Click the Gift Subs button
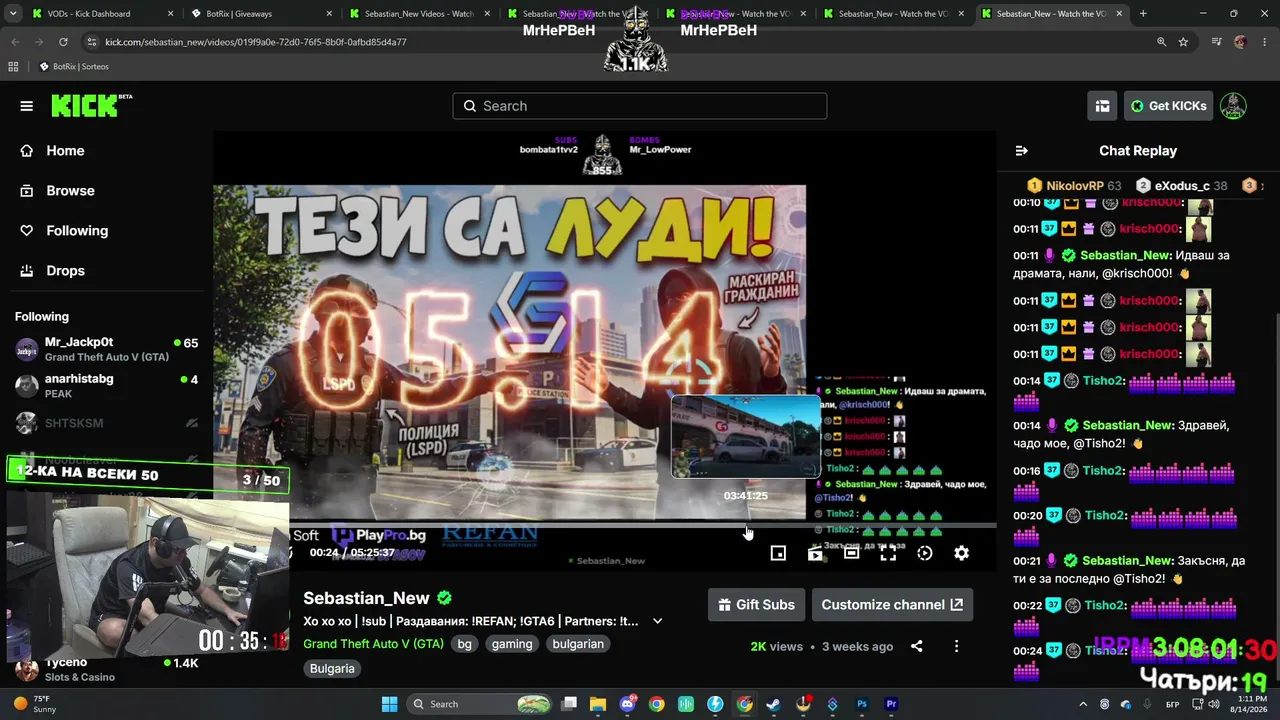This screenshot has height=720, width=1280. (x=756, y=605)
